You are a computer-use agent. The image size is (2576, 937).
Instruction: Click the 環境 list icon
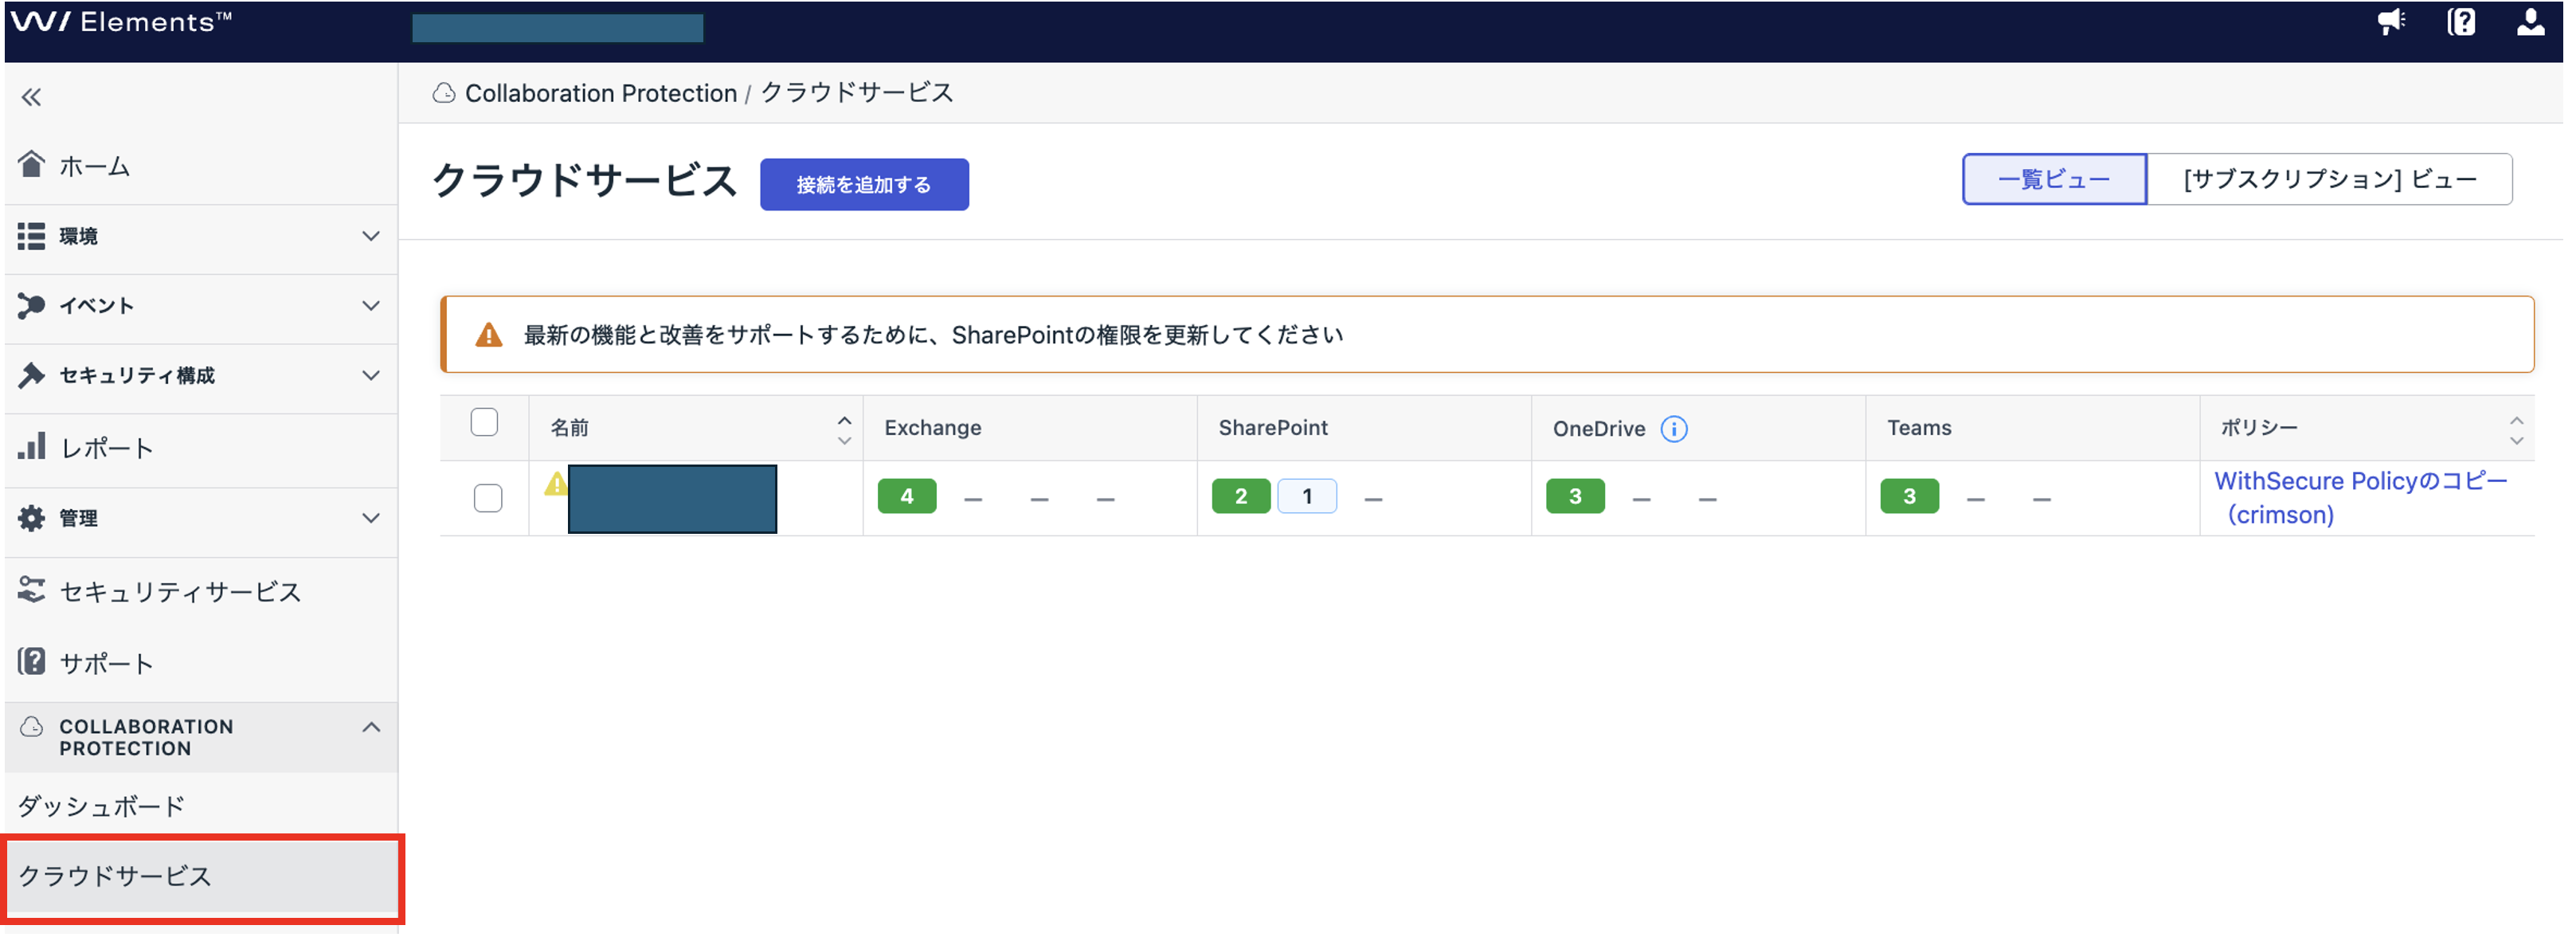[x=32, y=236]
